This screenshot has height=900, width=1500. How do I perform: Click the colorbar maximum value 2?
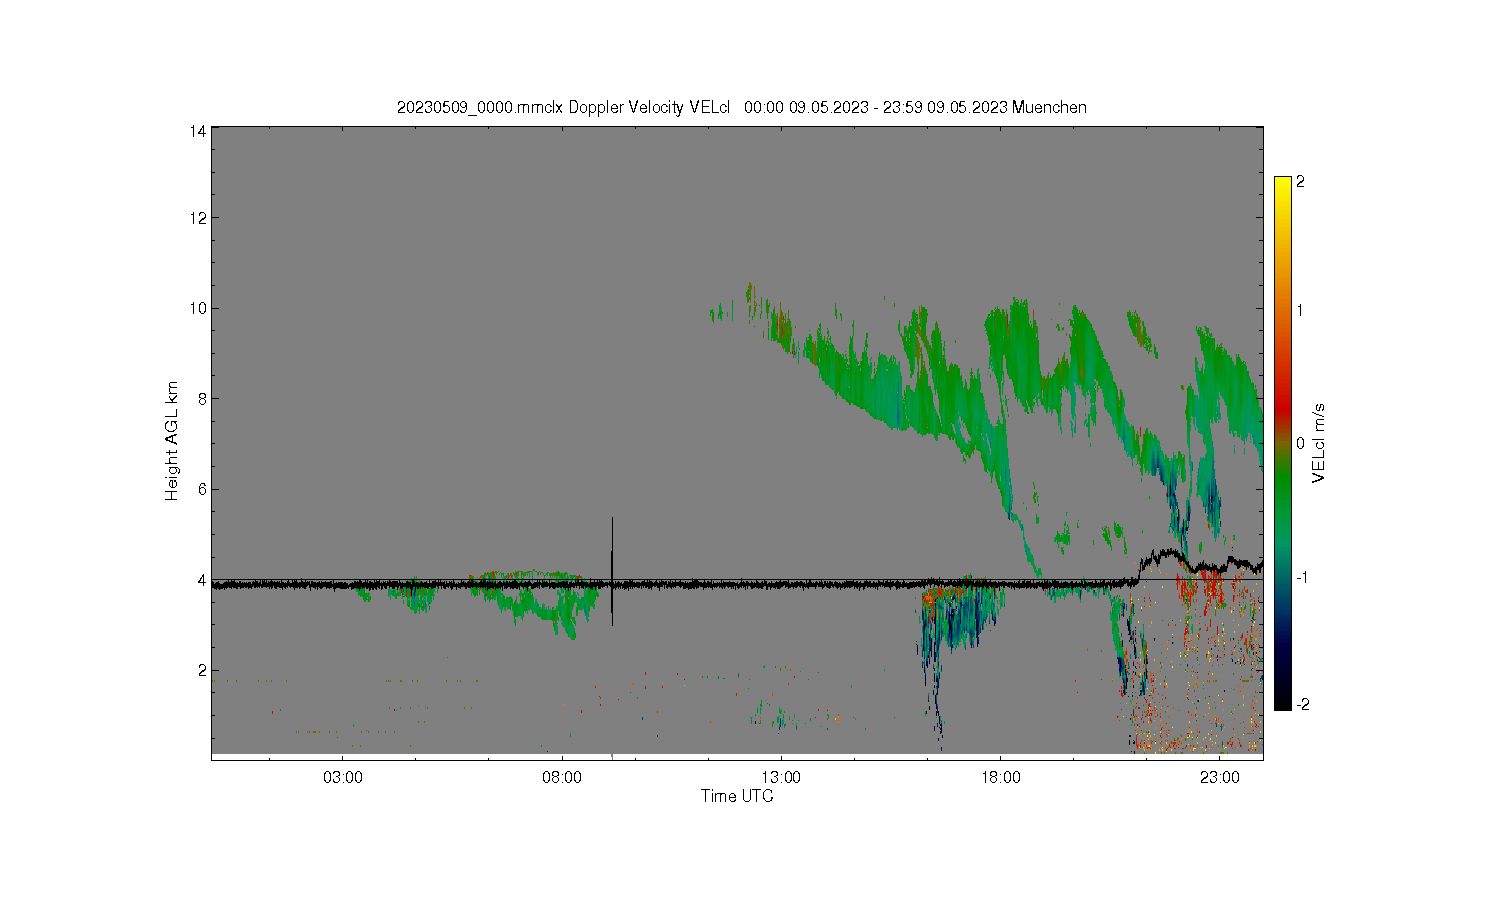pos(1300,182)
